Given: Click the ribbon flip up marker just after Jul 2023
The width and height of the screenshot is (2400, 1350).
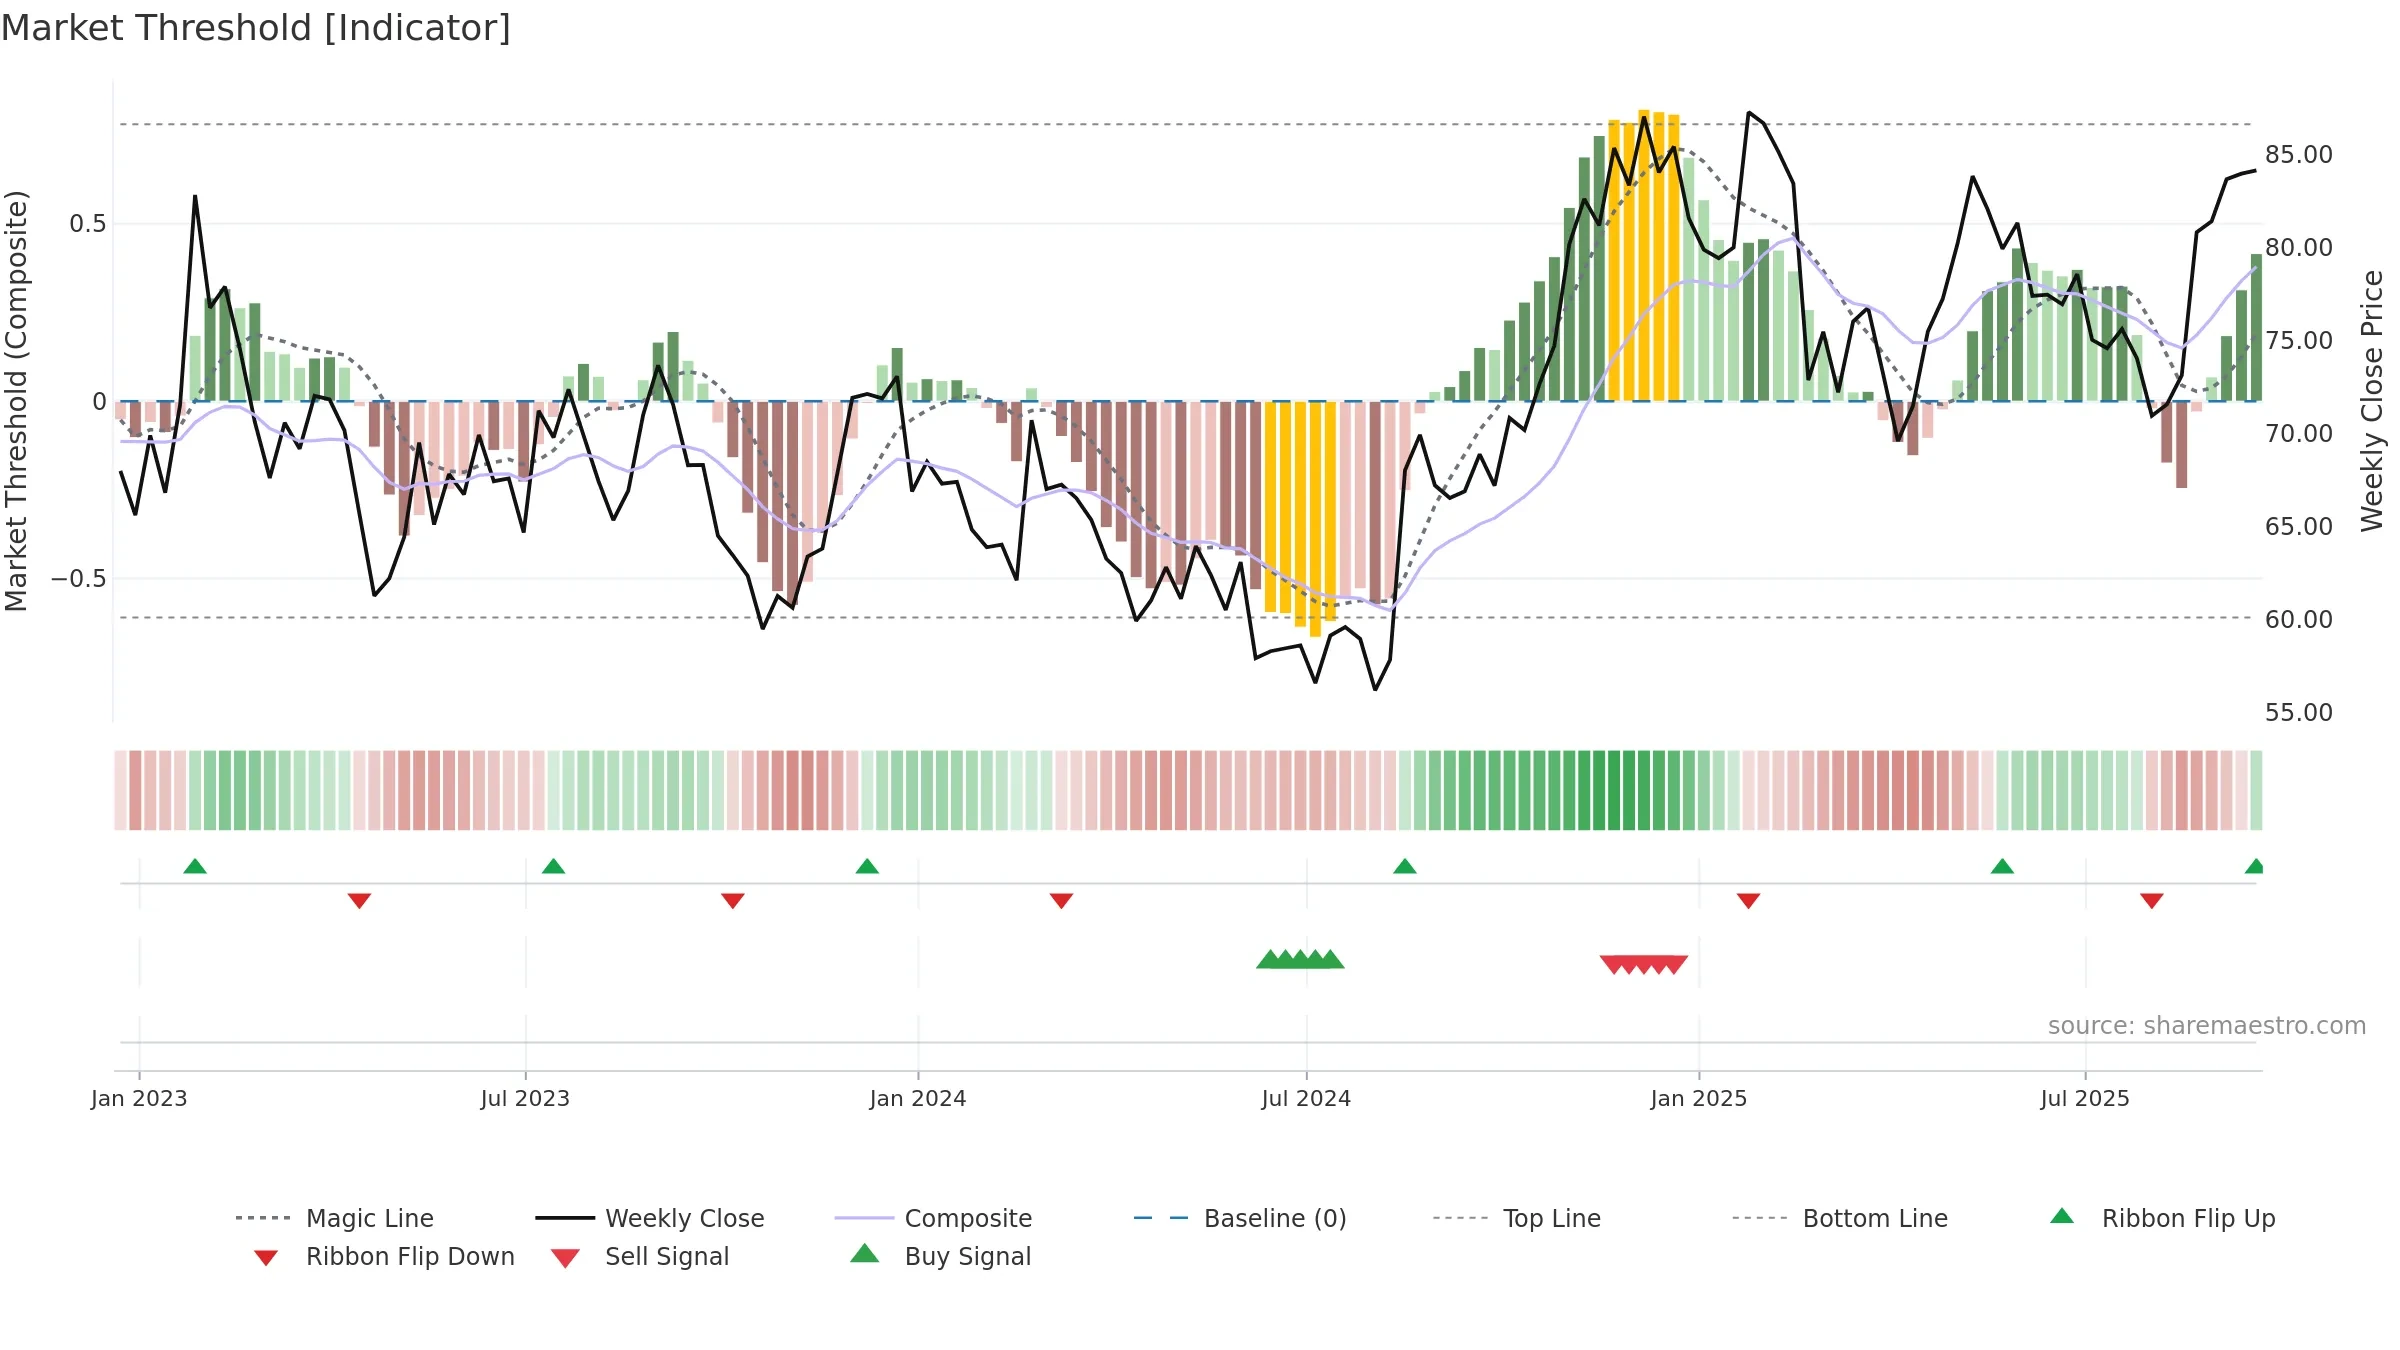Looking at the screenshot, I should (x=553, y=866).
